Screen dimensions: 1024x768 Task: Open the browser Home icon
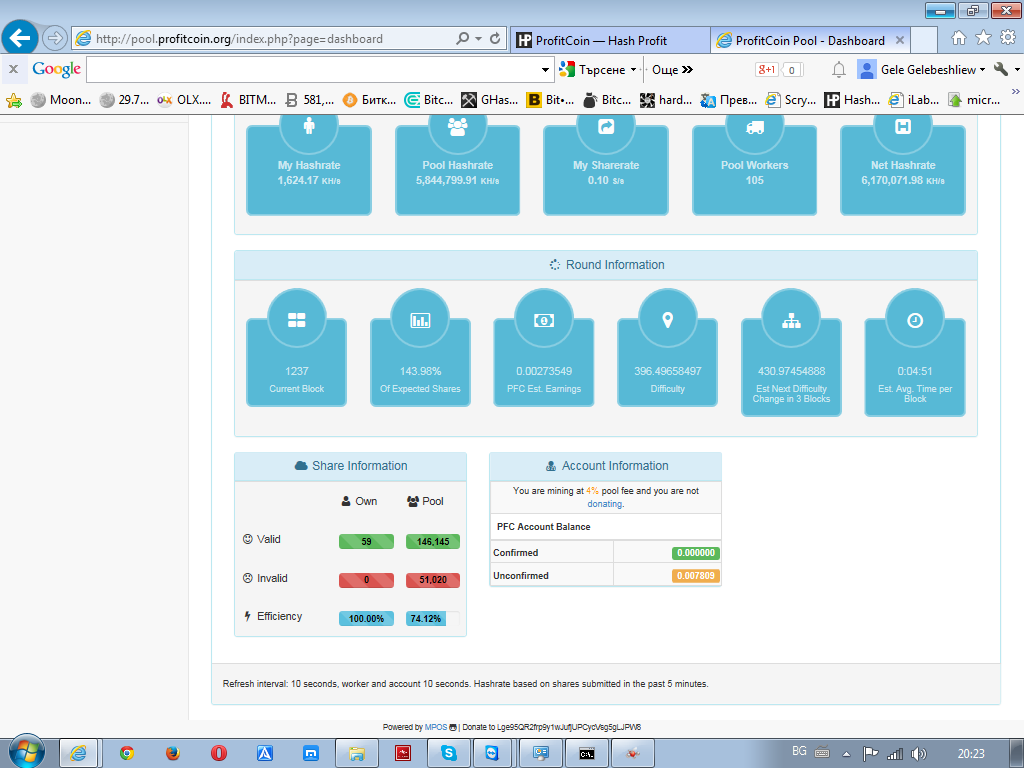(958, 38)
